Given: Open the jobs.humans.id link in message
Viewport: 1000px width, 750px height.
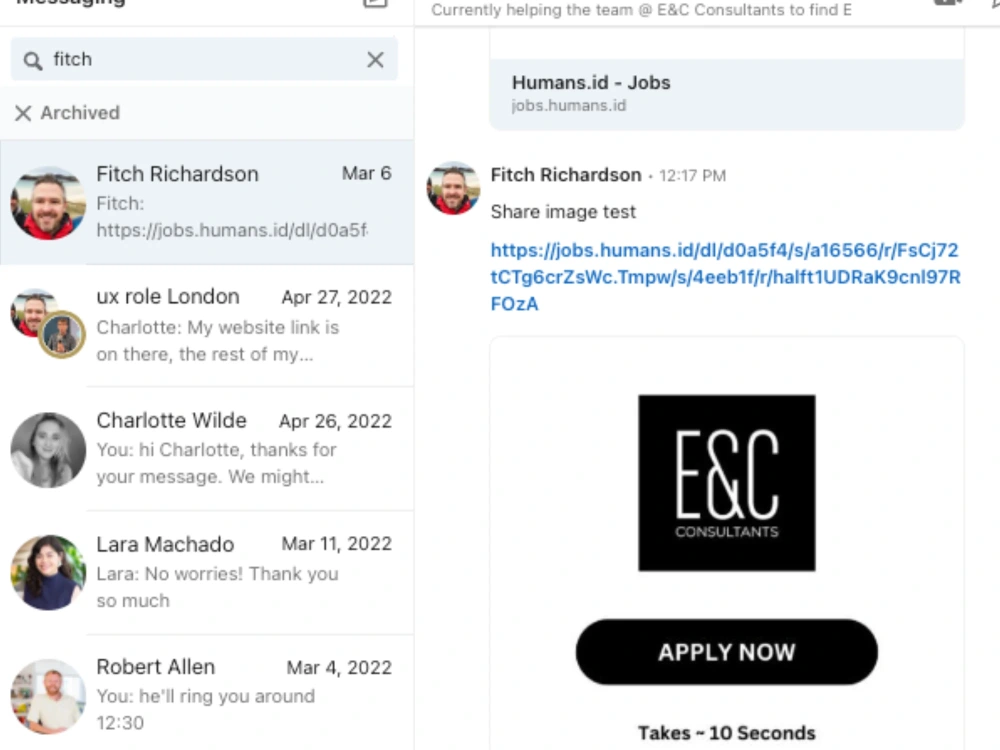Looking at the screenshot, I should point(726,277).
